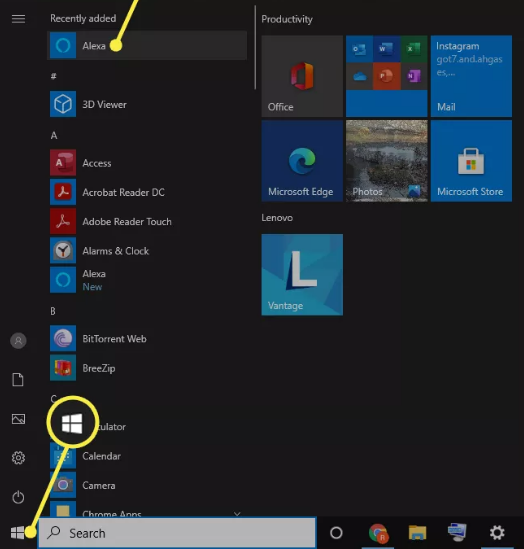Open the user account icon in sidebar
This screenshot has width=524, height=549.
[18, 340]
